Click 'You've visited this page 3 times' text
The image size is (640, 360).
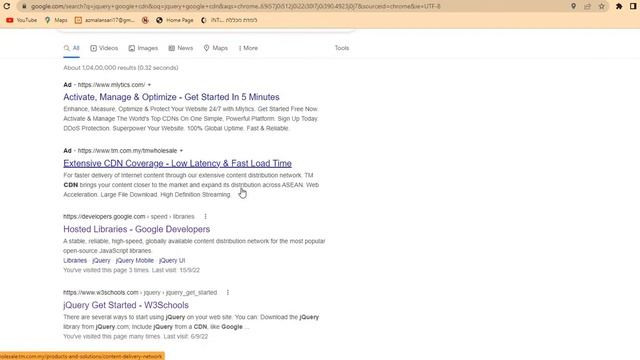click(131, 270)
